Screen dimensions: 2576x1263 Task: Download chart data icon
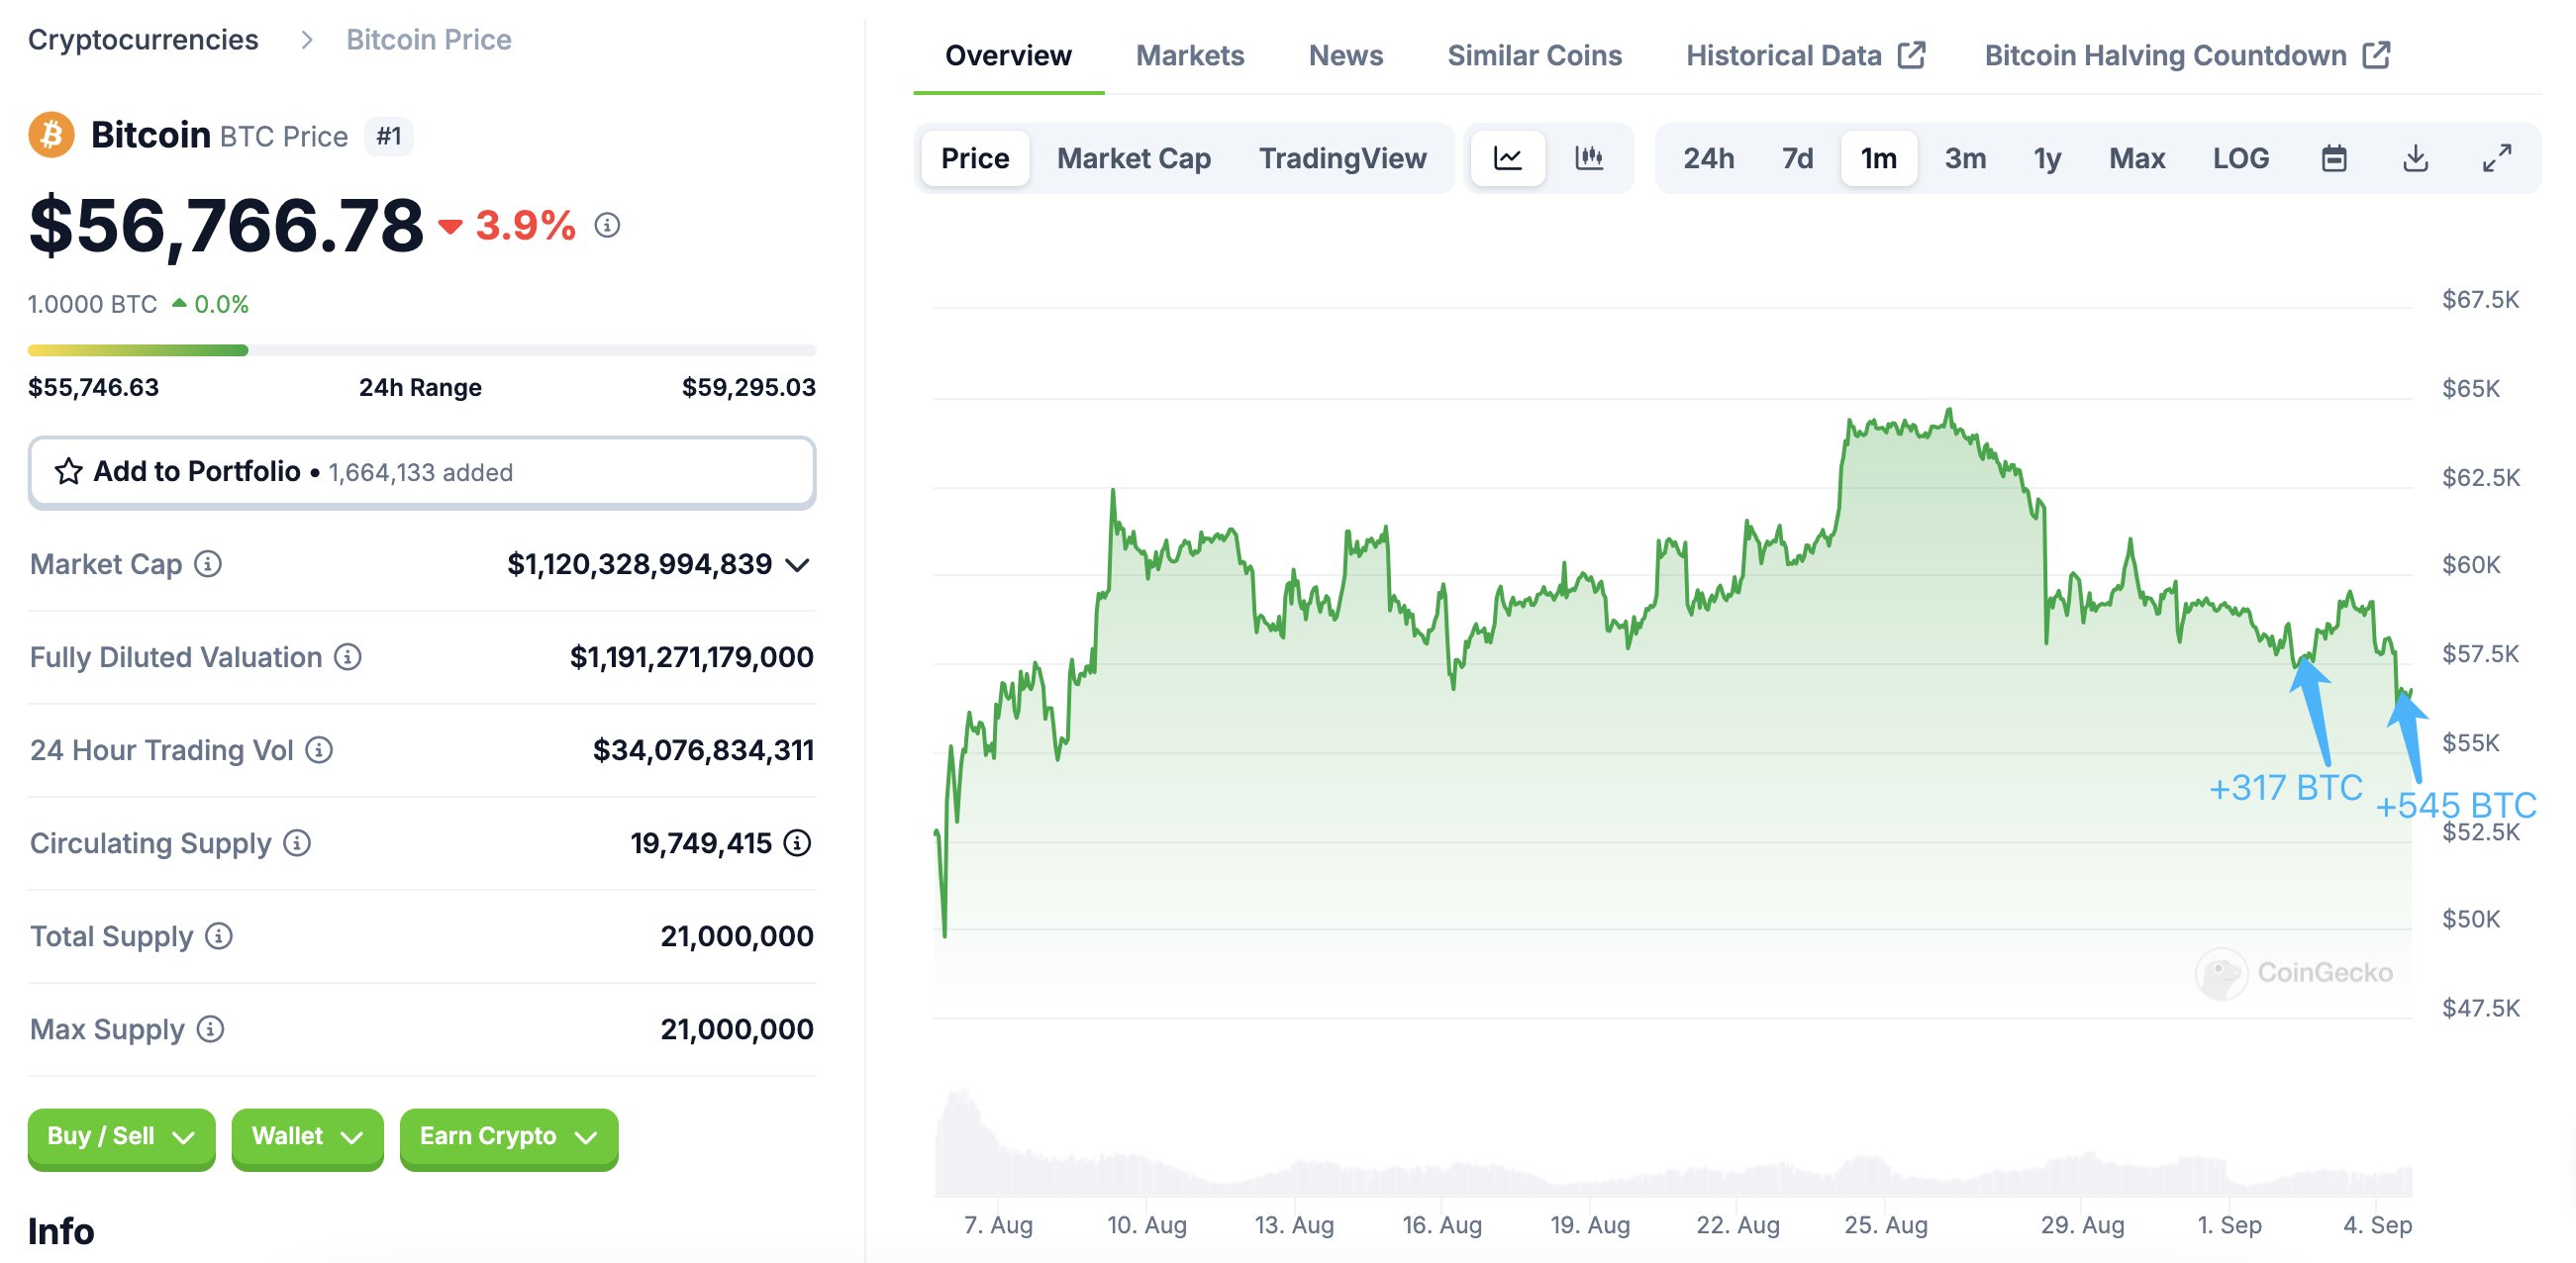tap(2415, 158)
